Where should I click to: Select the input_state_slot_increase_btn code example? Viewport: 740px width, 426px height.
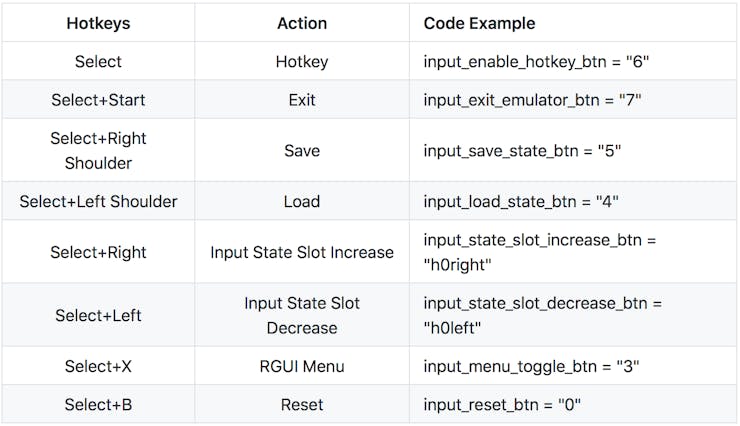point(537,252)
